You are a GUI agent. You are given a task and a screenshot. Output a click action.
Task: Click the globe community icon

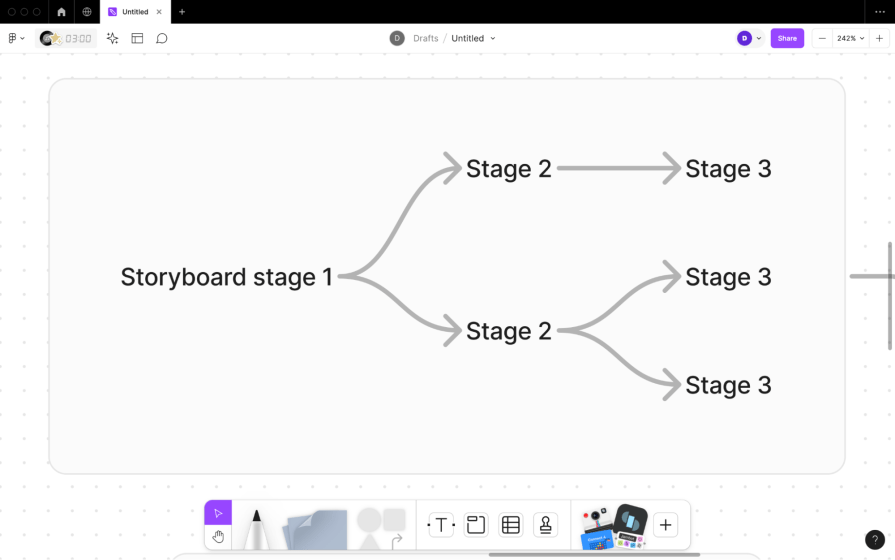87,11
